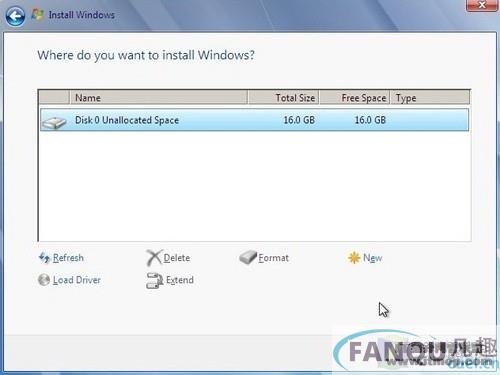500x375 pixels.
Task: Click the Delete X icon
Action: [x=154, y=258]
